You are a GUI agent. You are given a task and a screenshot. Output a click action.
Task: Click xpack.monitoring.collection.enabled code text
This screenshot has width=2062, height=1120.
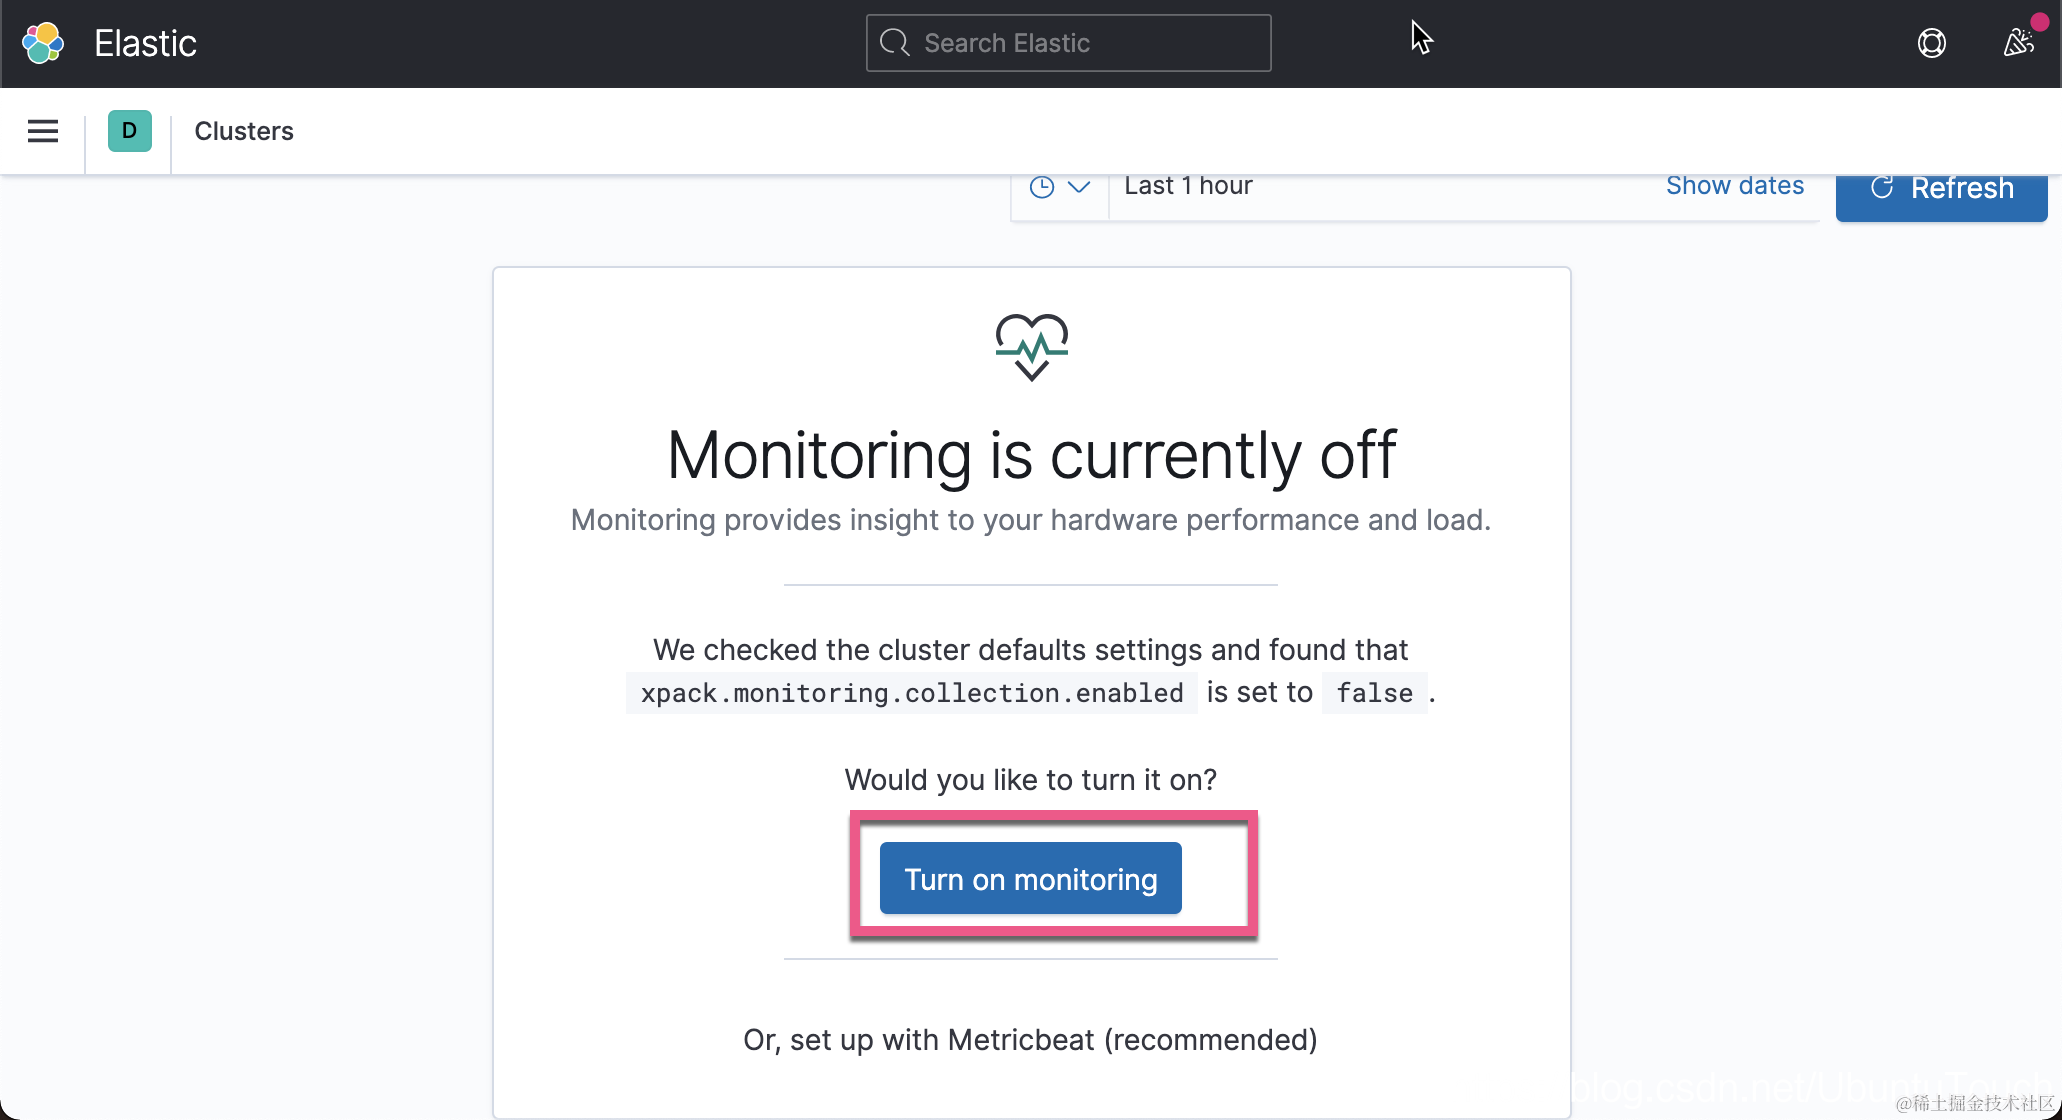tap(912, 693)
